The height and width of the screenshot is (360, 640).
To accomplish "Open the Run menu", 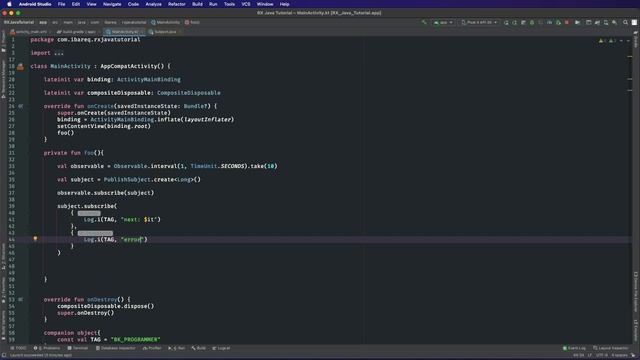I will tap(213, 4).
